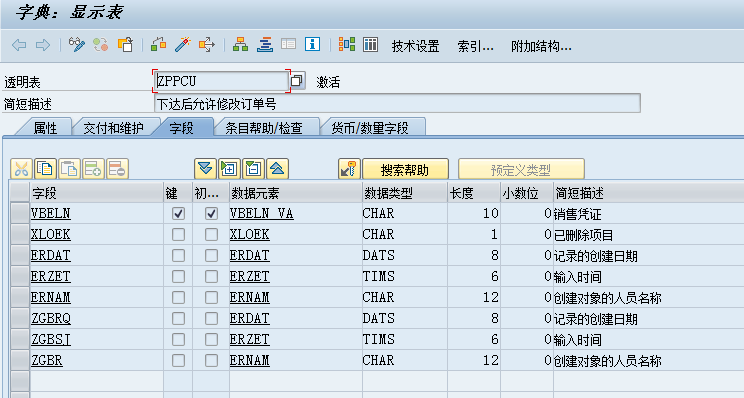Image resolution: width=744 pixels, height=398 pixels.
Task: Toggle key checkbox for XLOEK
Action: (178, 234)
